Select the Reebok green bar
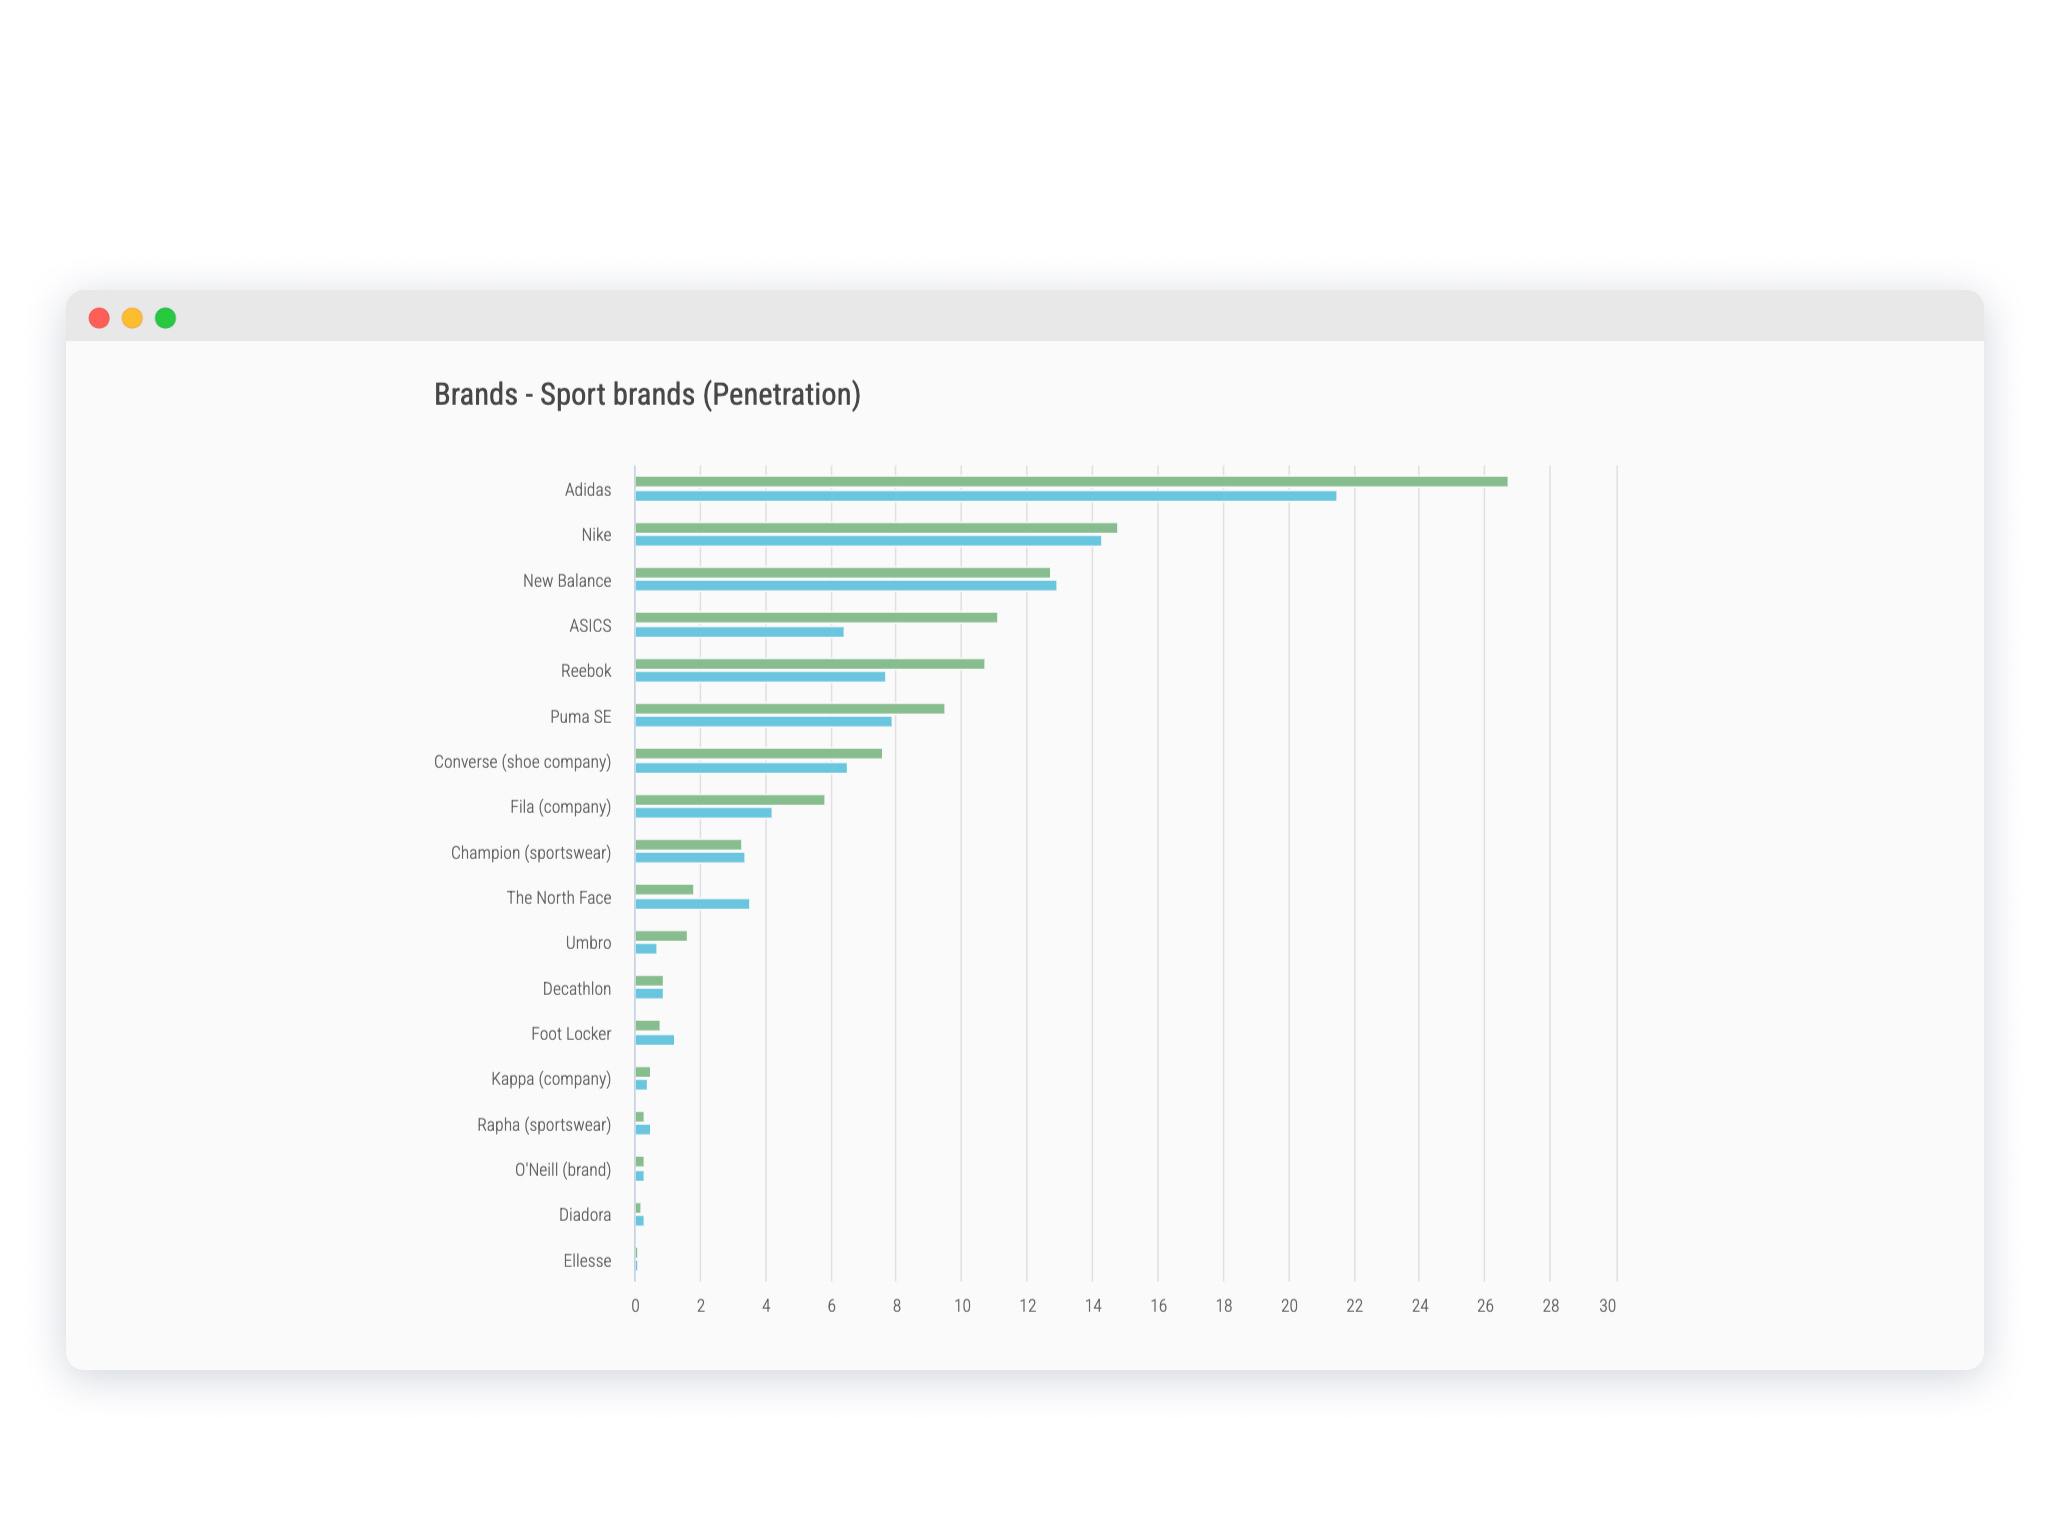Image resolution: width=2048 pixels, height=1536 pixels. click(x=809, y=664)
